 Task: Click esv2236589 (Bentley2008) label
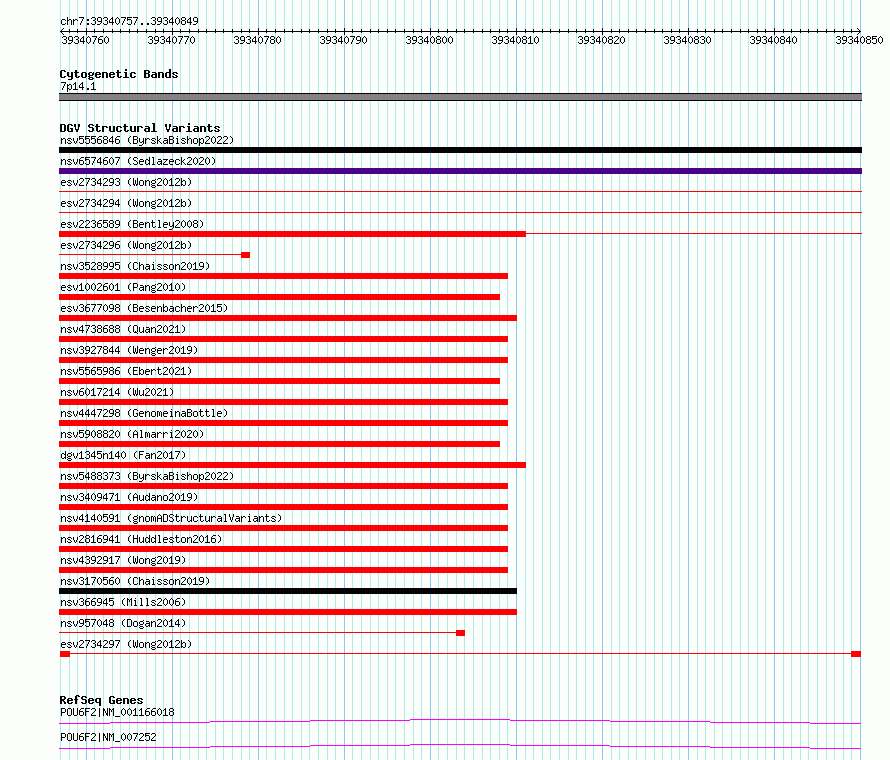(132, 224)
